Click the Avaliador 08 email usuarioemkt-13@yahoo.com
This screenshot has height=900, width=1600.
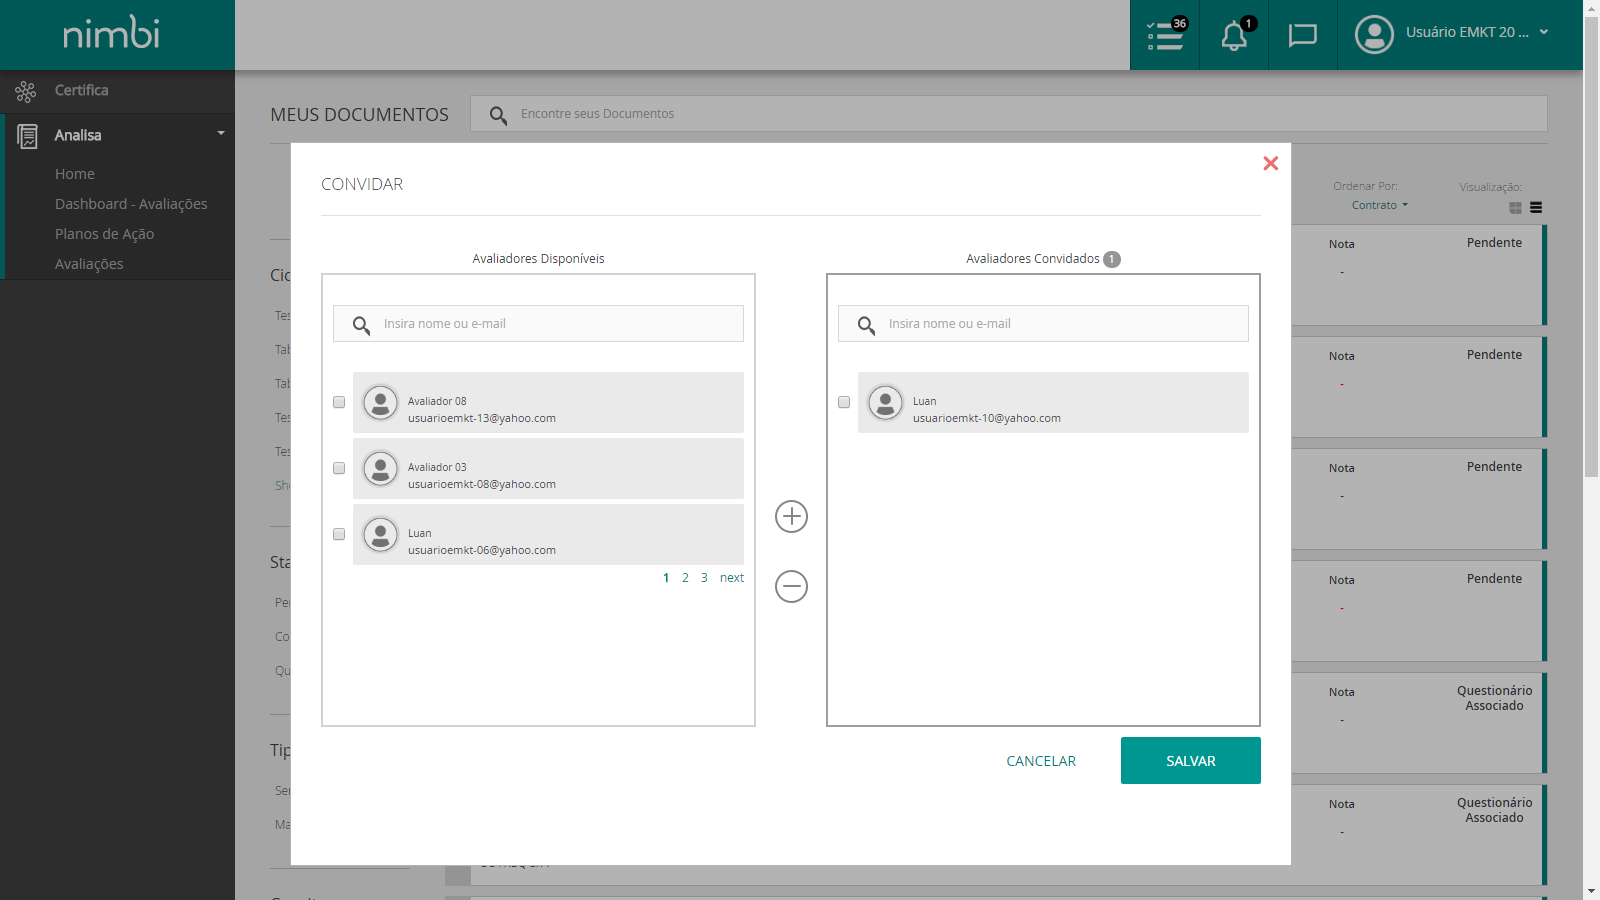482,419
